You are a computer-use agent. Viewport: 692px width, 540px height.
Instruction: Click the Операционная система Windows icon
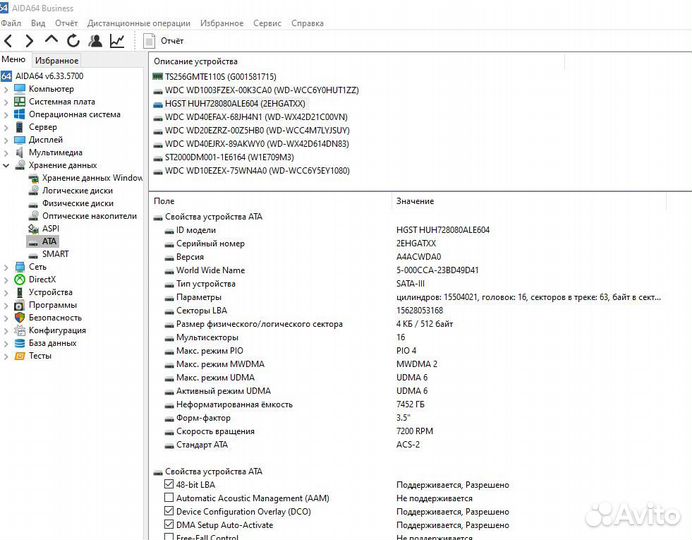point(20,114)
